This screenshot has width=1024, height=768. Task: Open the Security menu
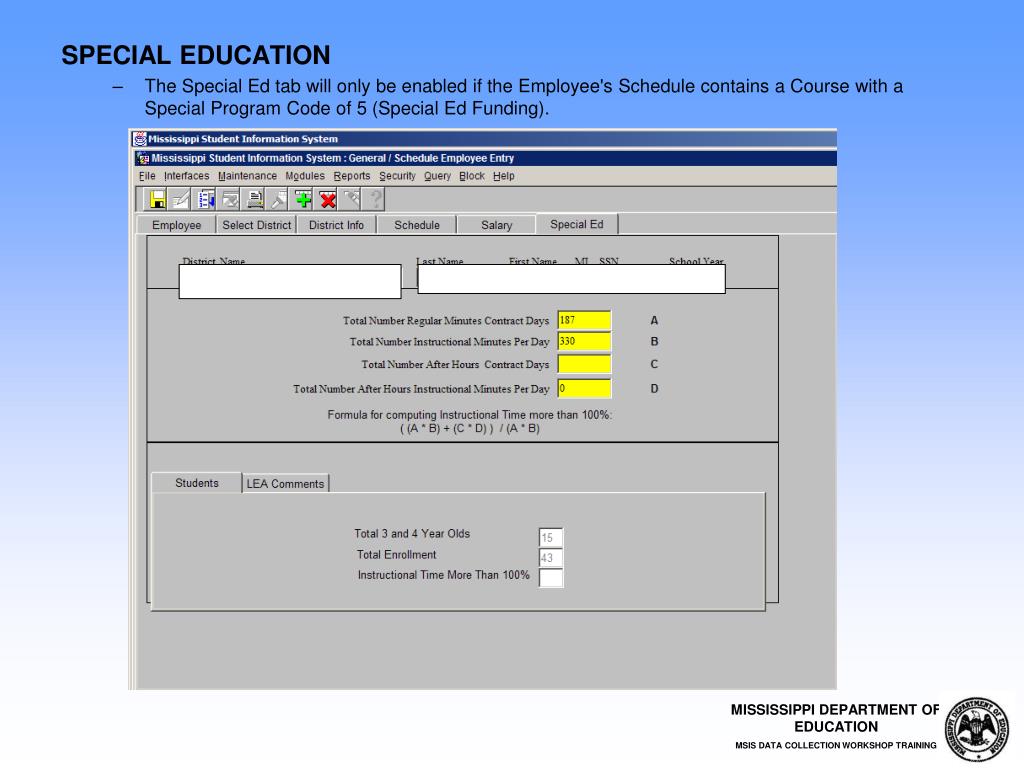click(x=397, y=176)
